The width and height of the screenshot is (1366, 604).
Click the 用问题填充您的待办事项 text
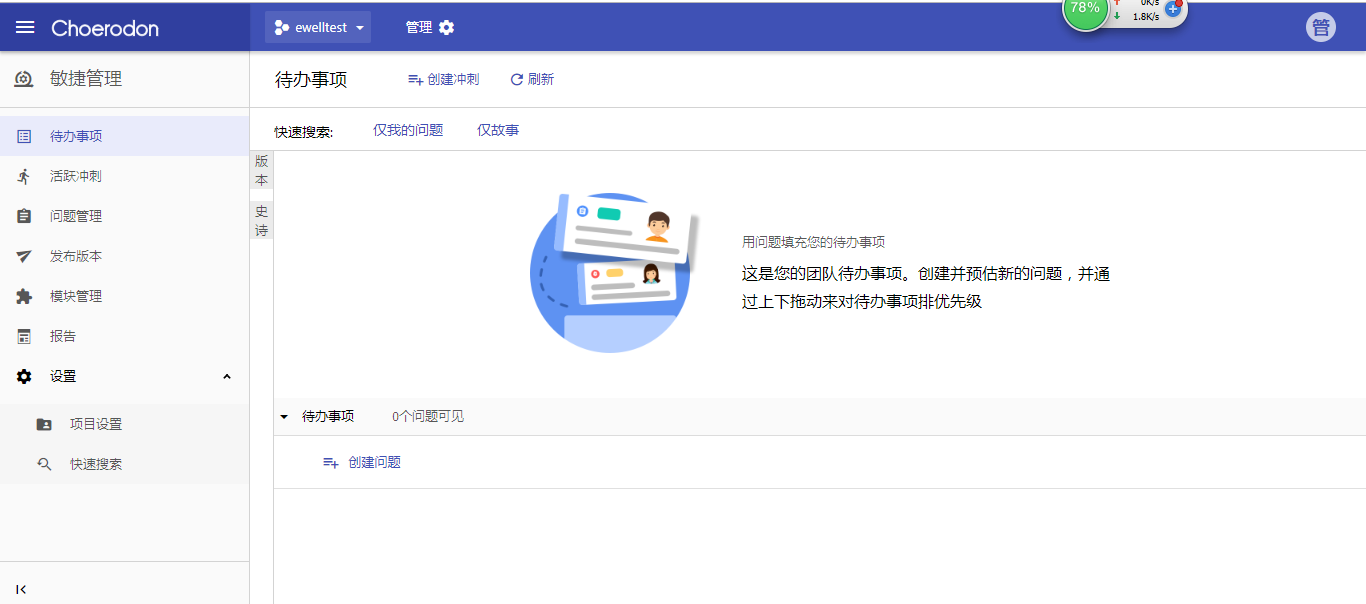[813, 242]
